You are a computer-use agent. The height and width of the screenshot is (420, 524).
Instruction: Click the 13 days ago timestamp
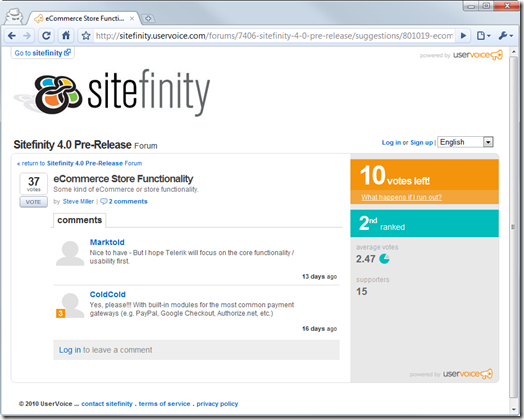[x=319, y=277]
